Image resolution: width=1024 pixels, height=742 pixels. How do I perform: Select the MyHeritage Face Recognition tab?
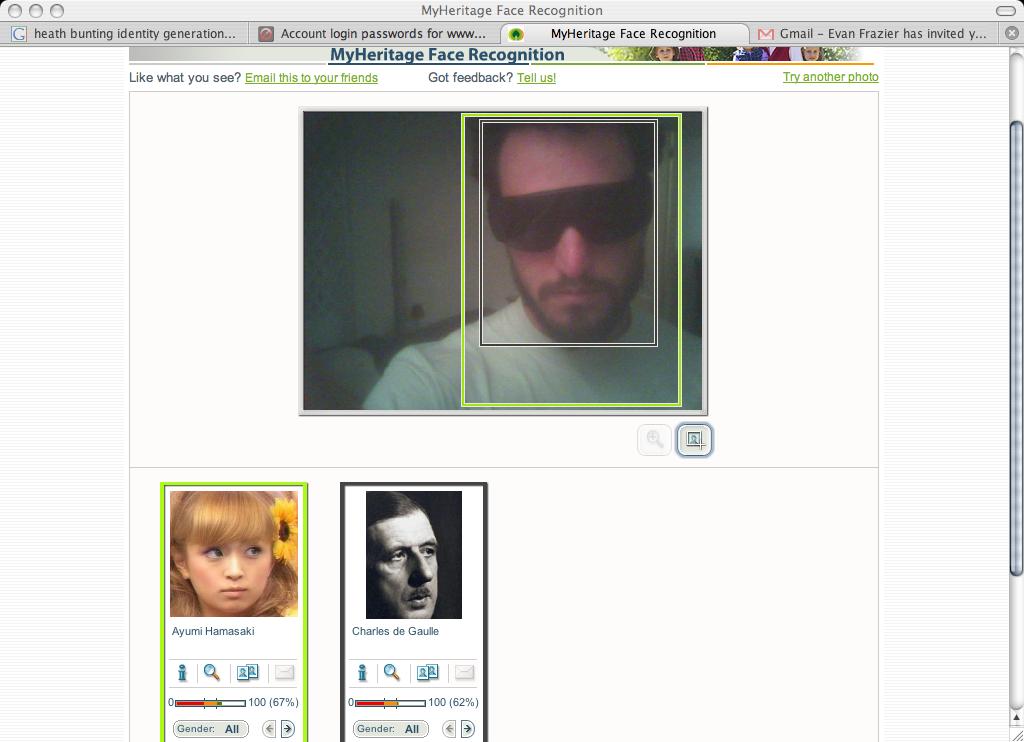coord(625,33)
